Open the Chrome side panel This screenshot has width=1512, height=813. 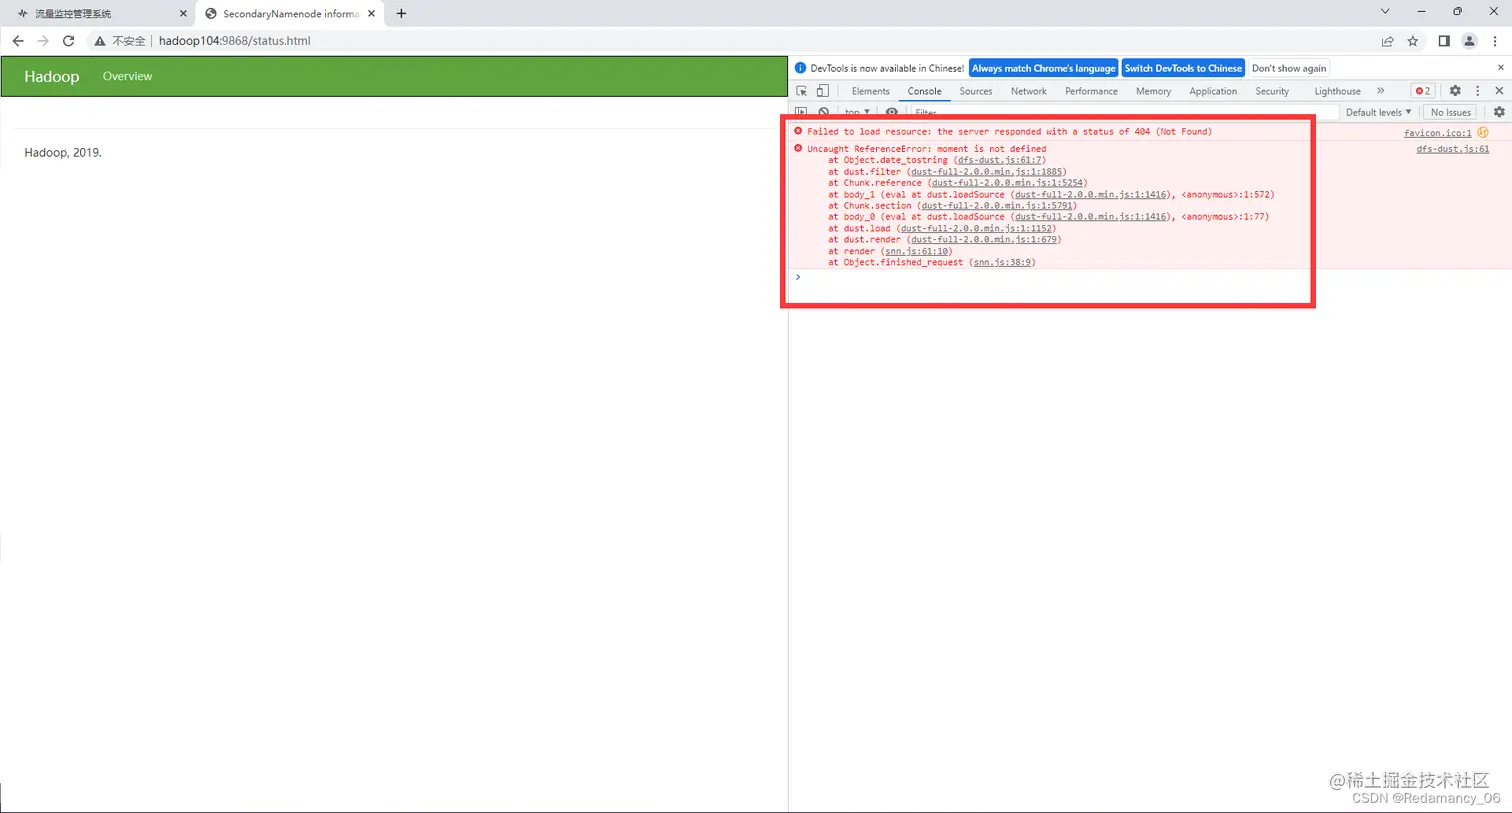click(1444, 41)
